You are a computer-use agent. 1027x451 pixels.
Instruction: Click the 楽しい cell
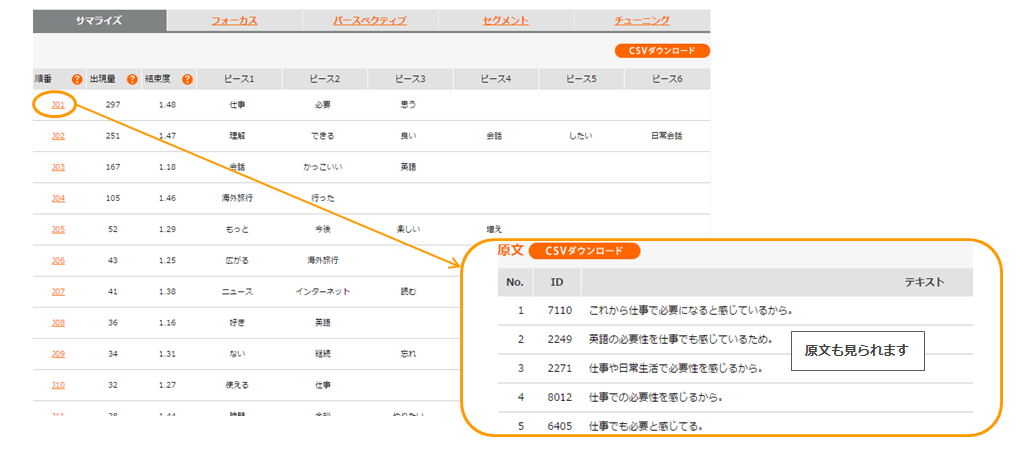(x=408, y=229)
